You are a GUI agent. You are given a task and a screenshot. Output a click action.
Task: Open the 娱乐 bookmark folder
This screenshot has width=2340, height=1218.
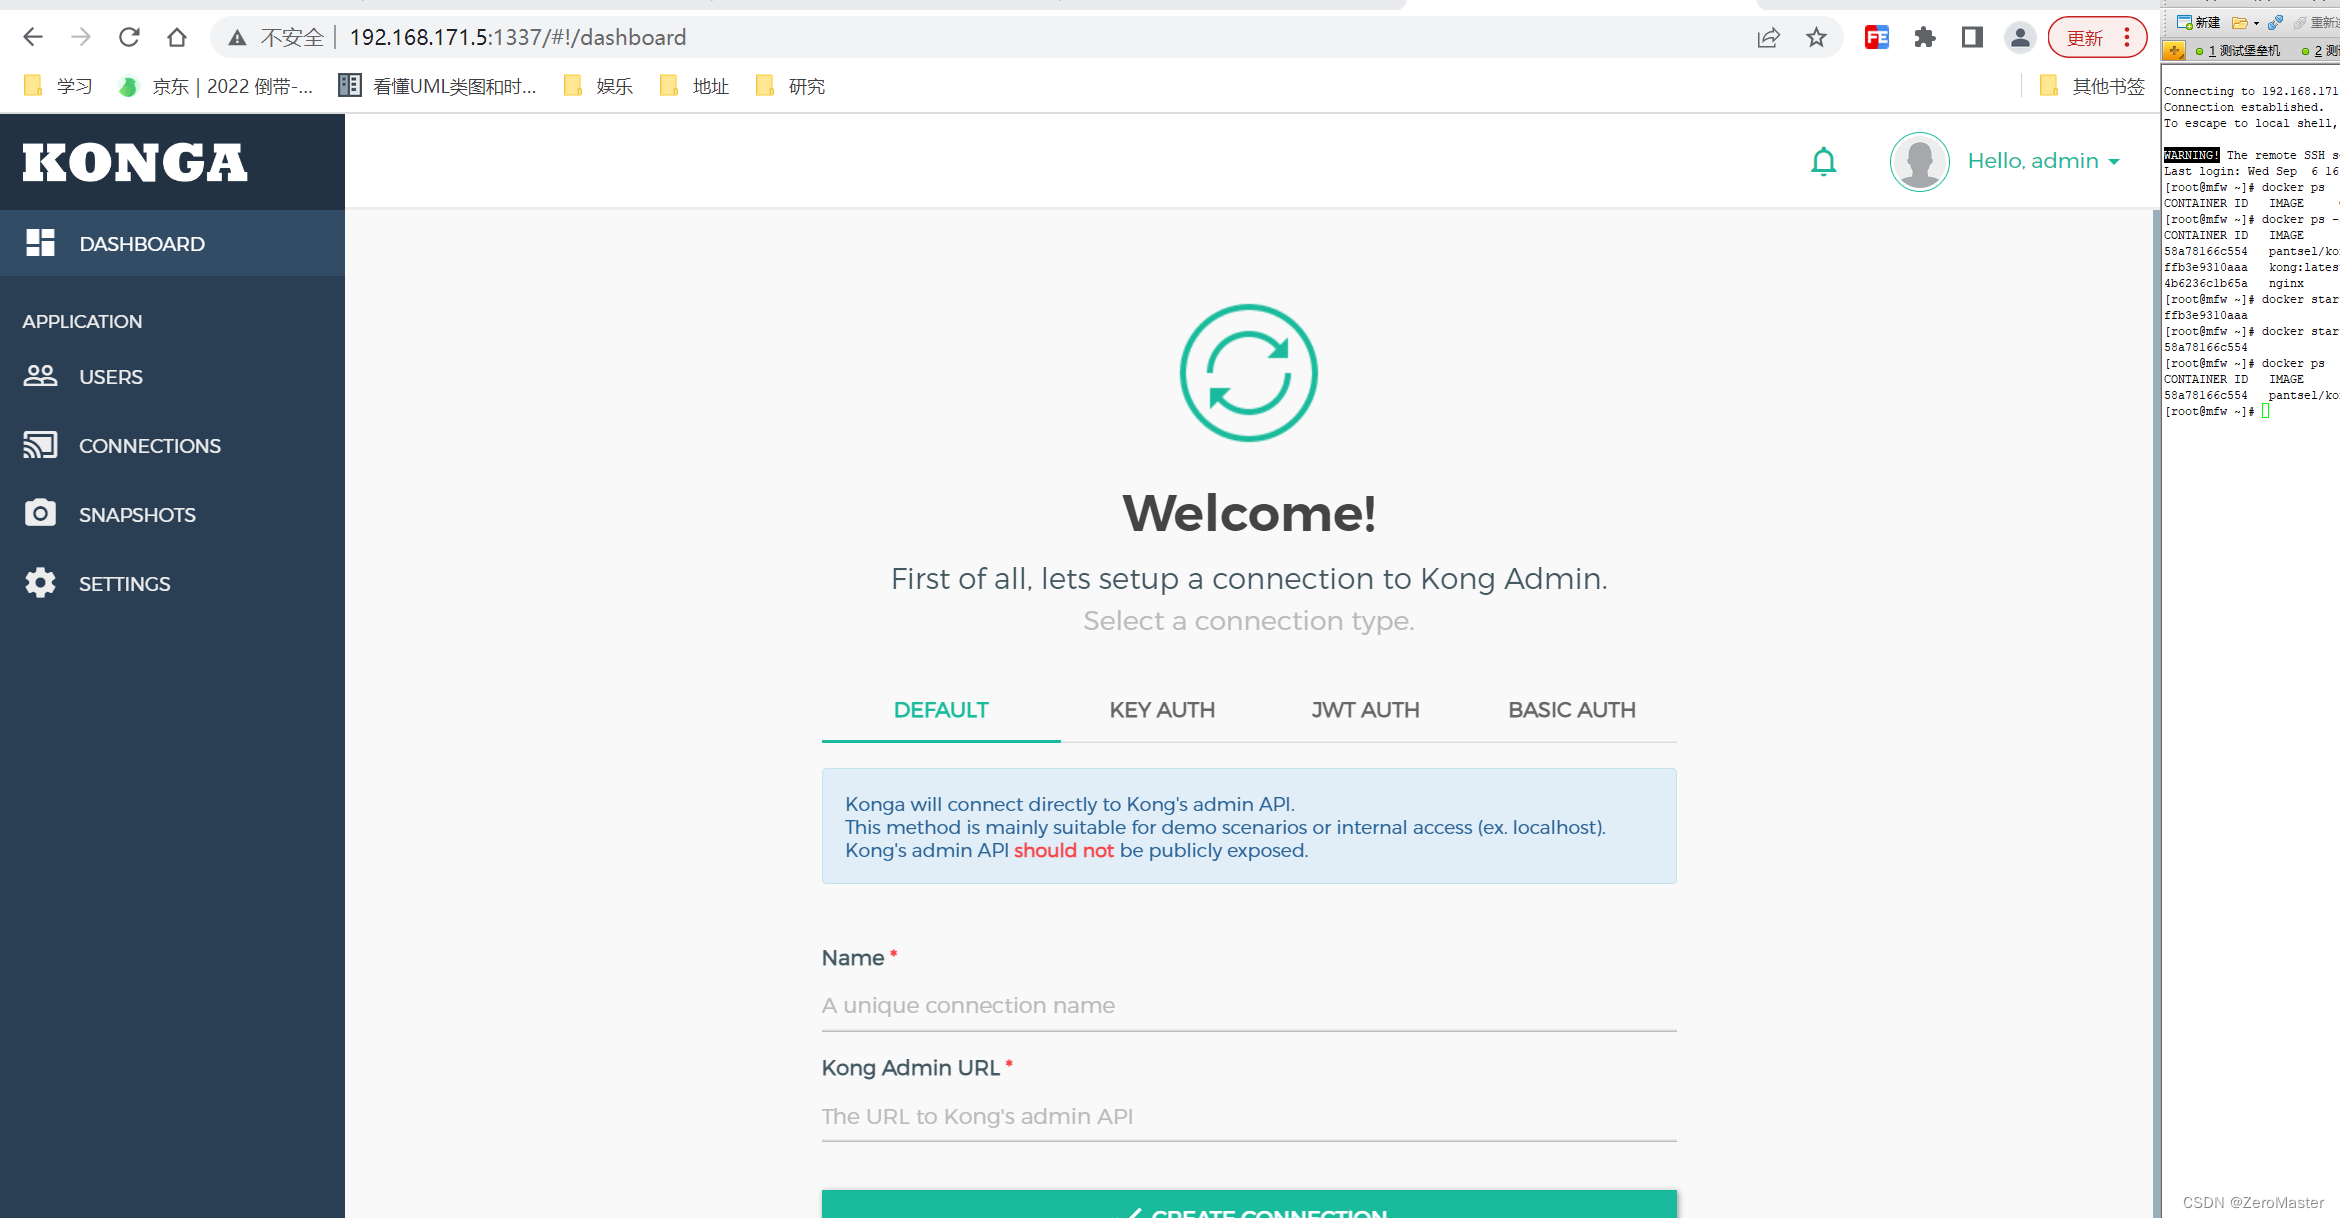coord(598,86)
